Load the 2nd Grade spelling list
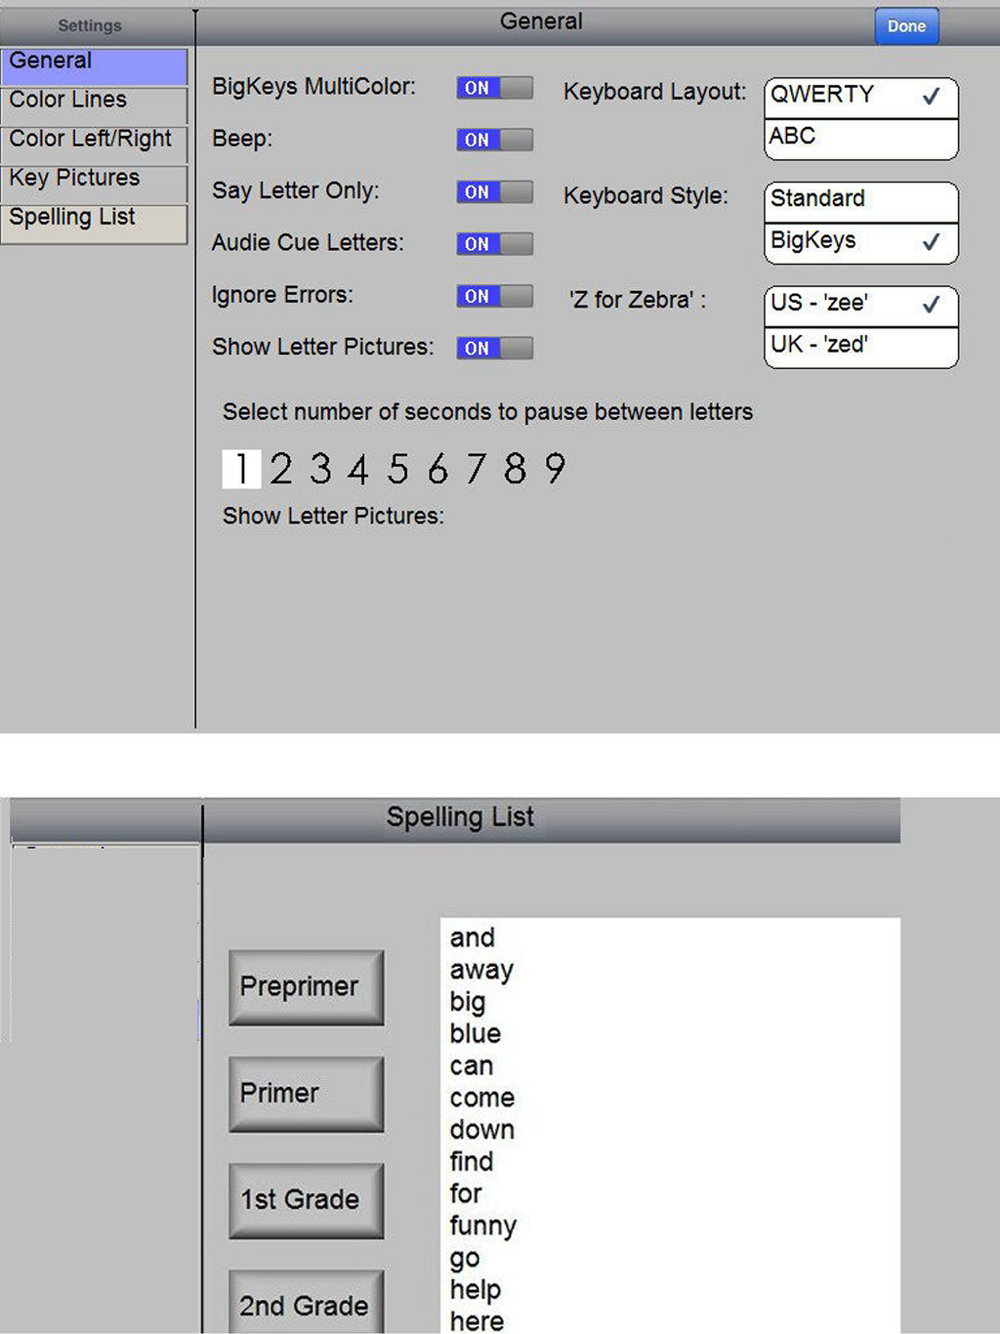This screenshot has width=1000, height=1334. (x=306, y=1302)
